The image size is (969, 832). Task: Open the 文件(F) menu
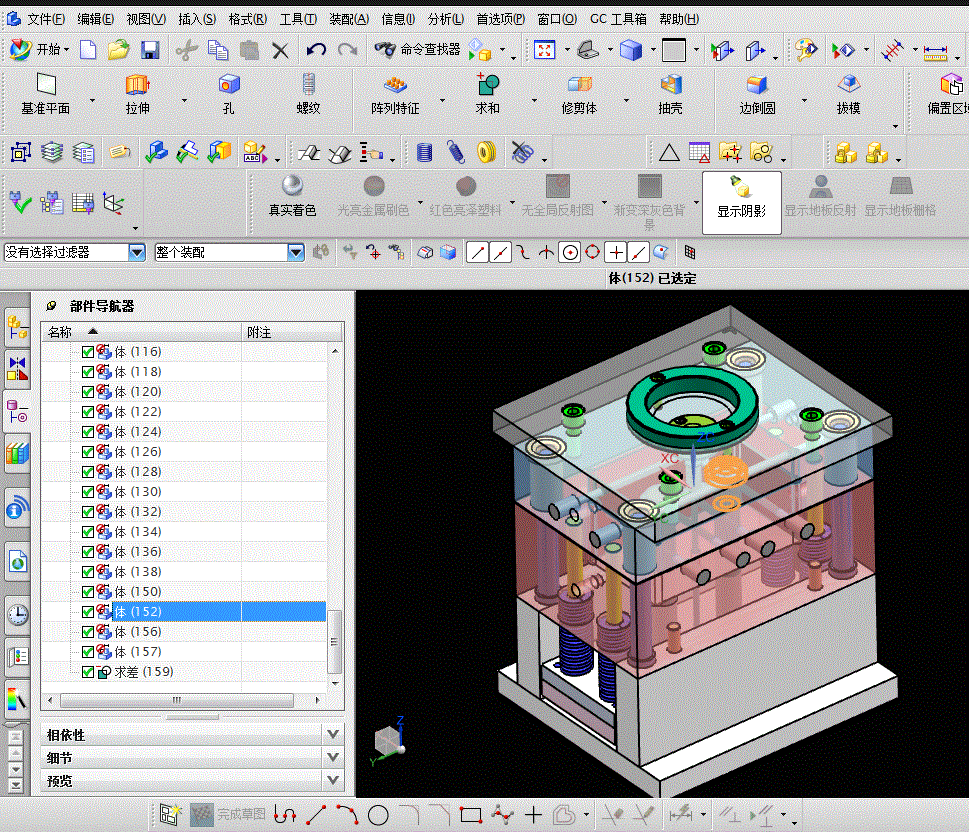click(45, 19)
